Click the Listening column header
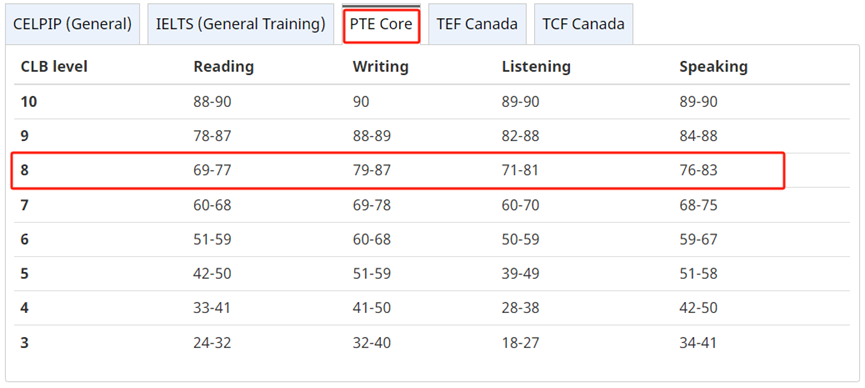865x388 pixels. (x=536, y=67)
